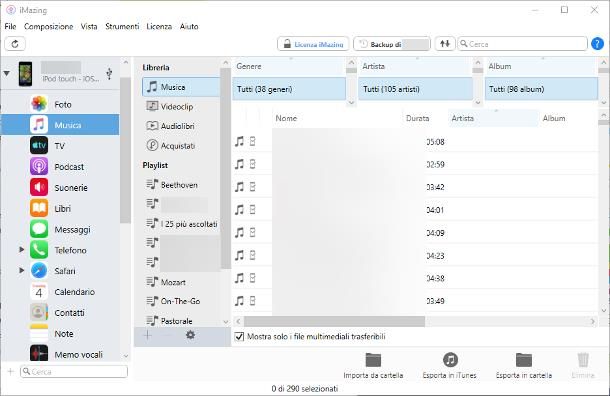
Task: Open the Licenza menu
Action: tap(159, 26)
